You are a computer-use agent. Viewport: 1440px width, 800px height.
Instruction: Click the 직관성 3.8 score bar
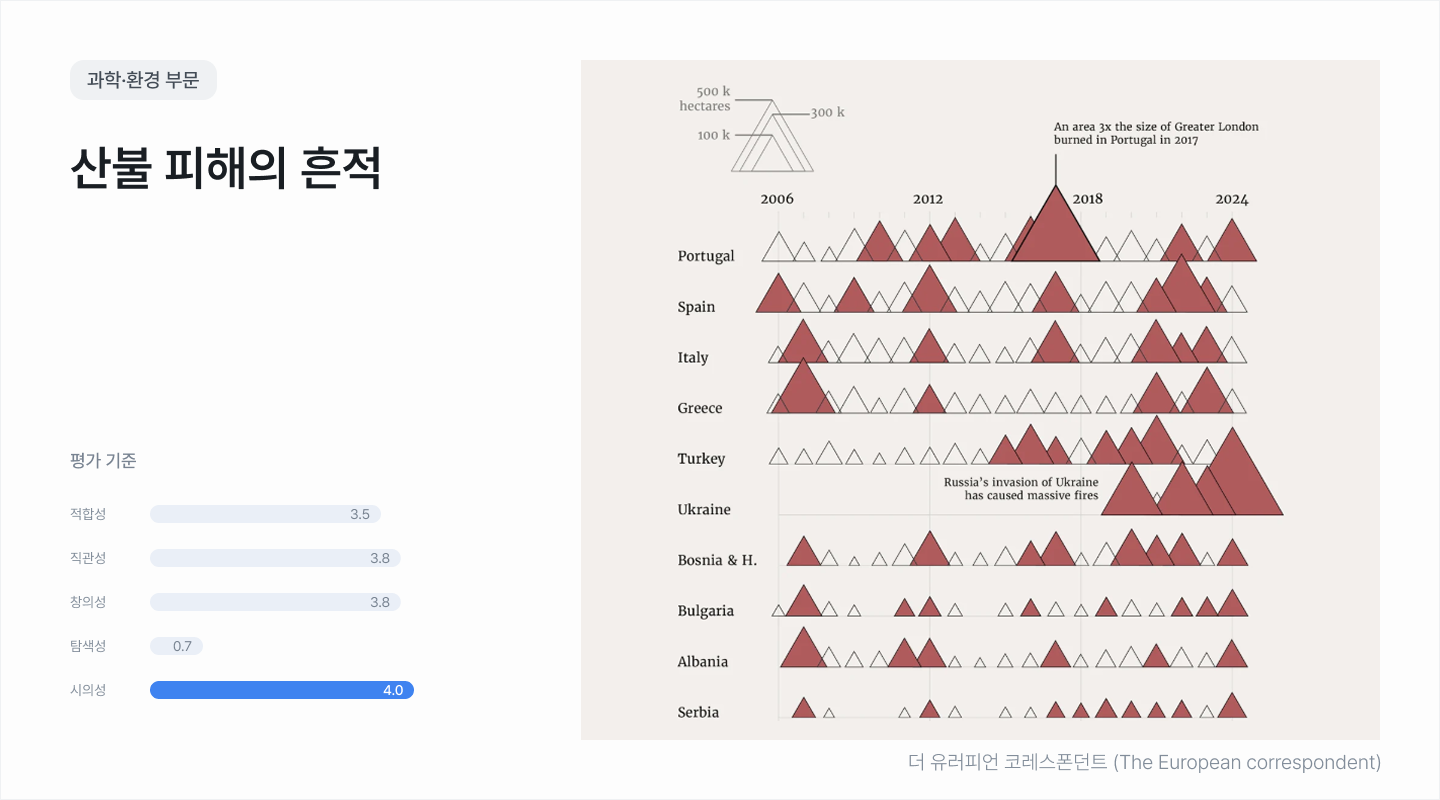coord(275,558)
